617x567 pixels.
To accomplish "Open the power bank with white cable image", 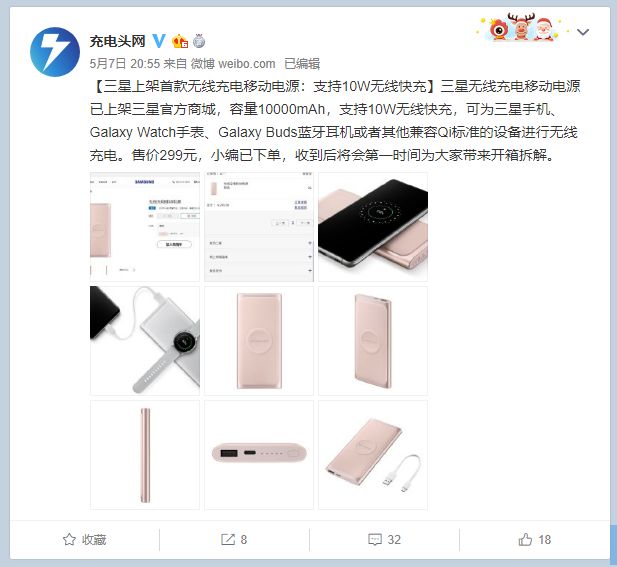I will coord(373,455).
